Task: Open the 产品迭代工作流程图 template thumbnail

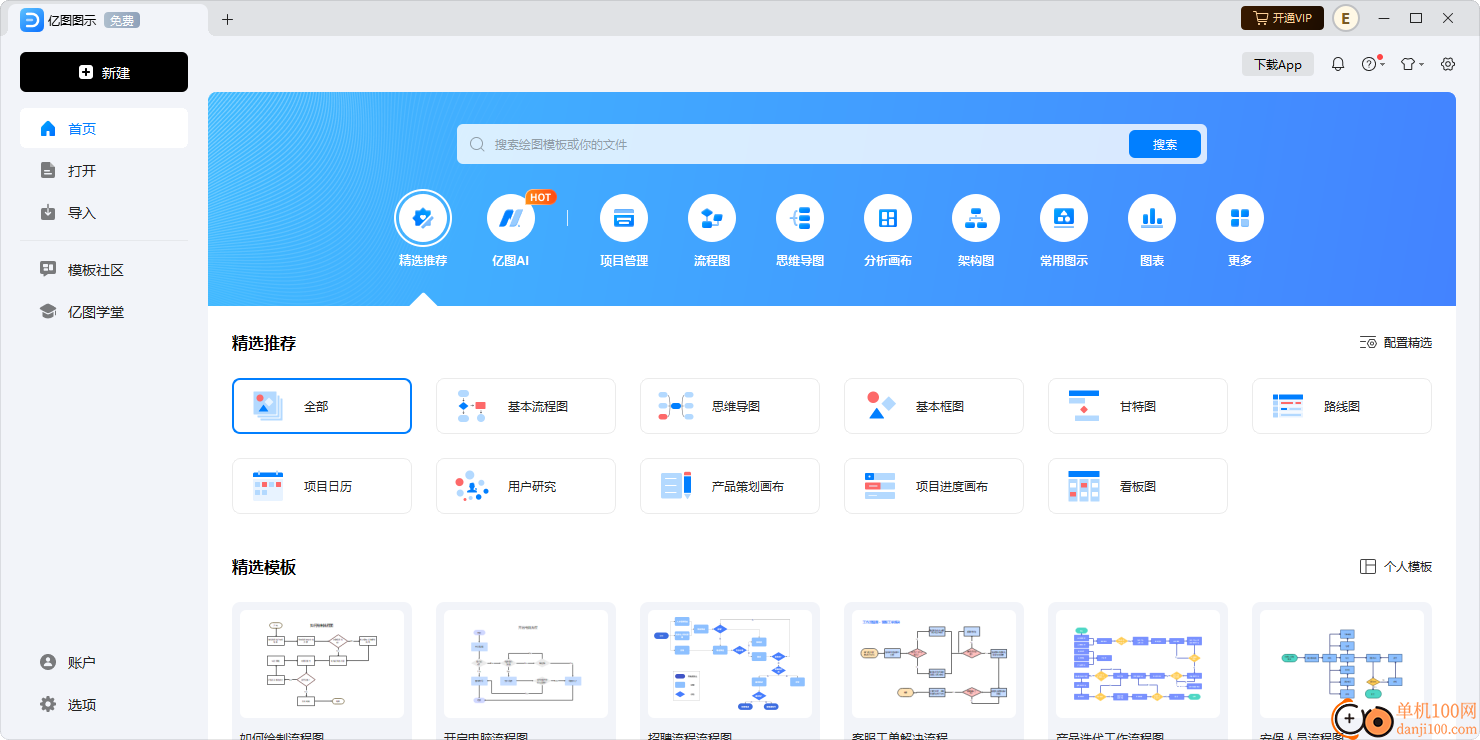Action: click(x=1138, y=664)
